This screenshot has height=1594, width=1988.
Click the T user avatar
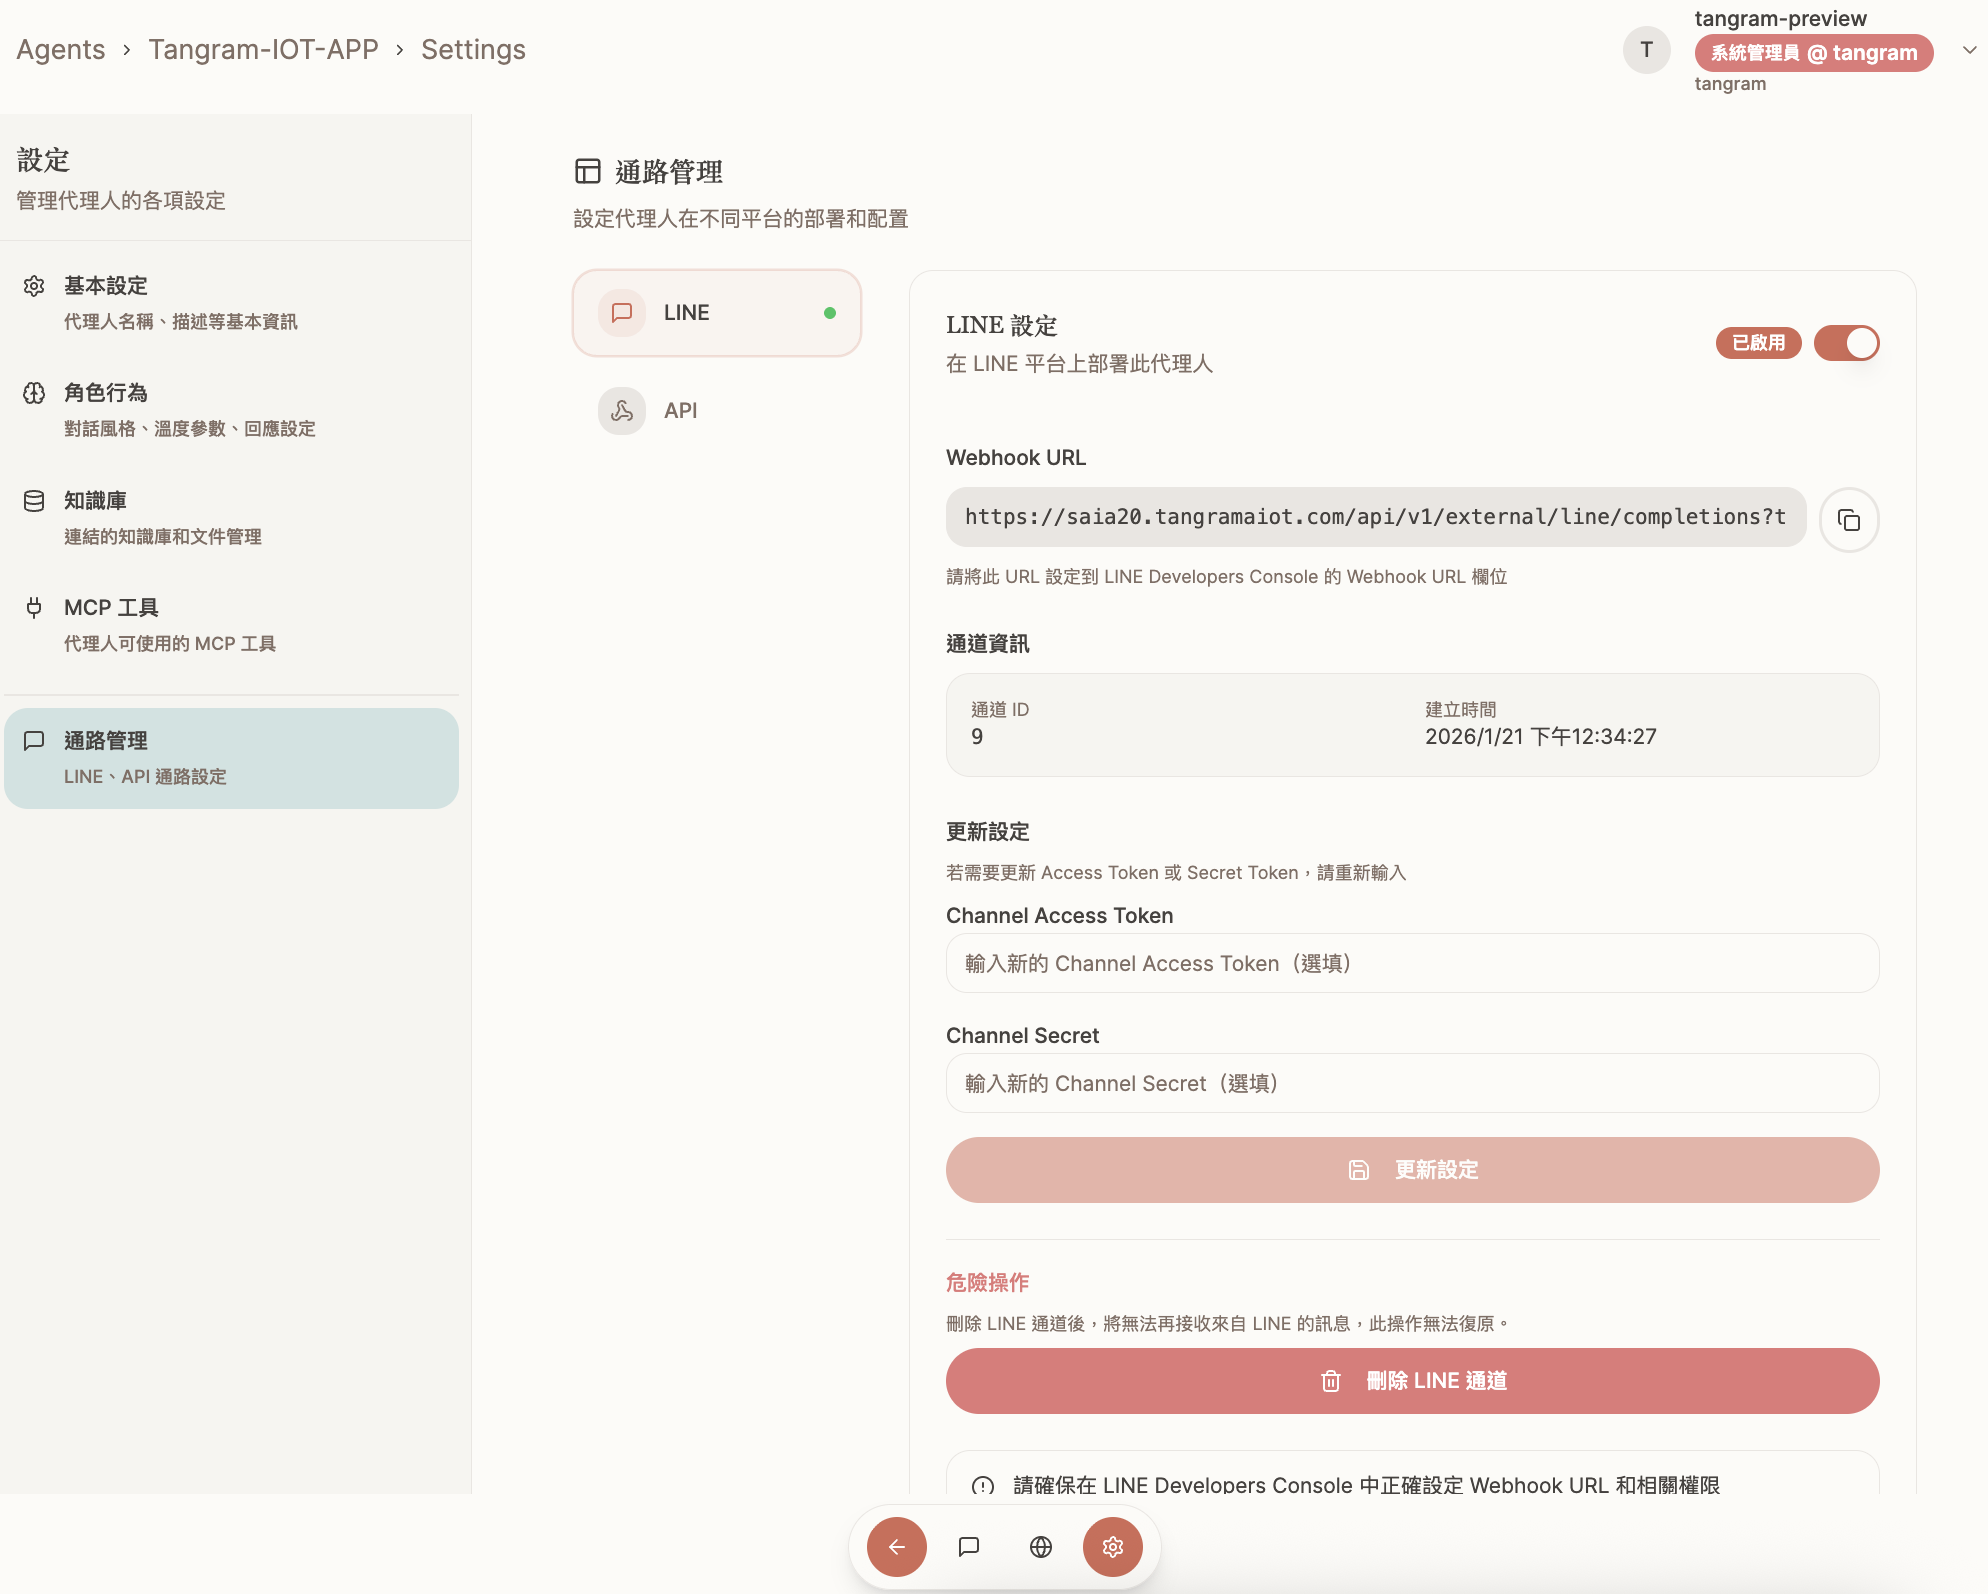[x=1646, y=50]
